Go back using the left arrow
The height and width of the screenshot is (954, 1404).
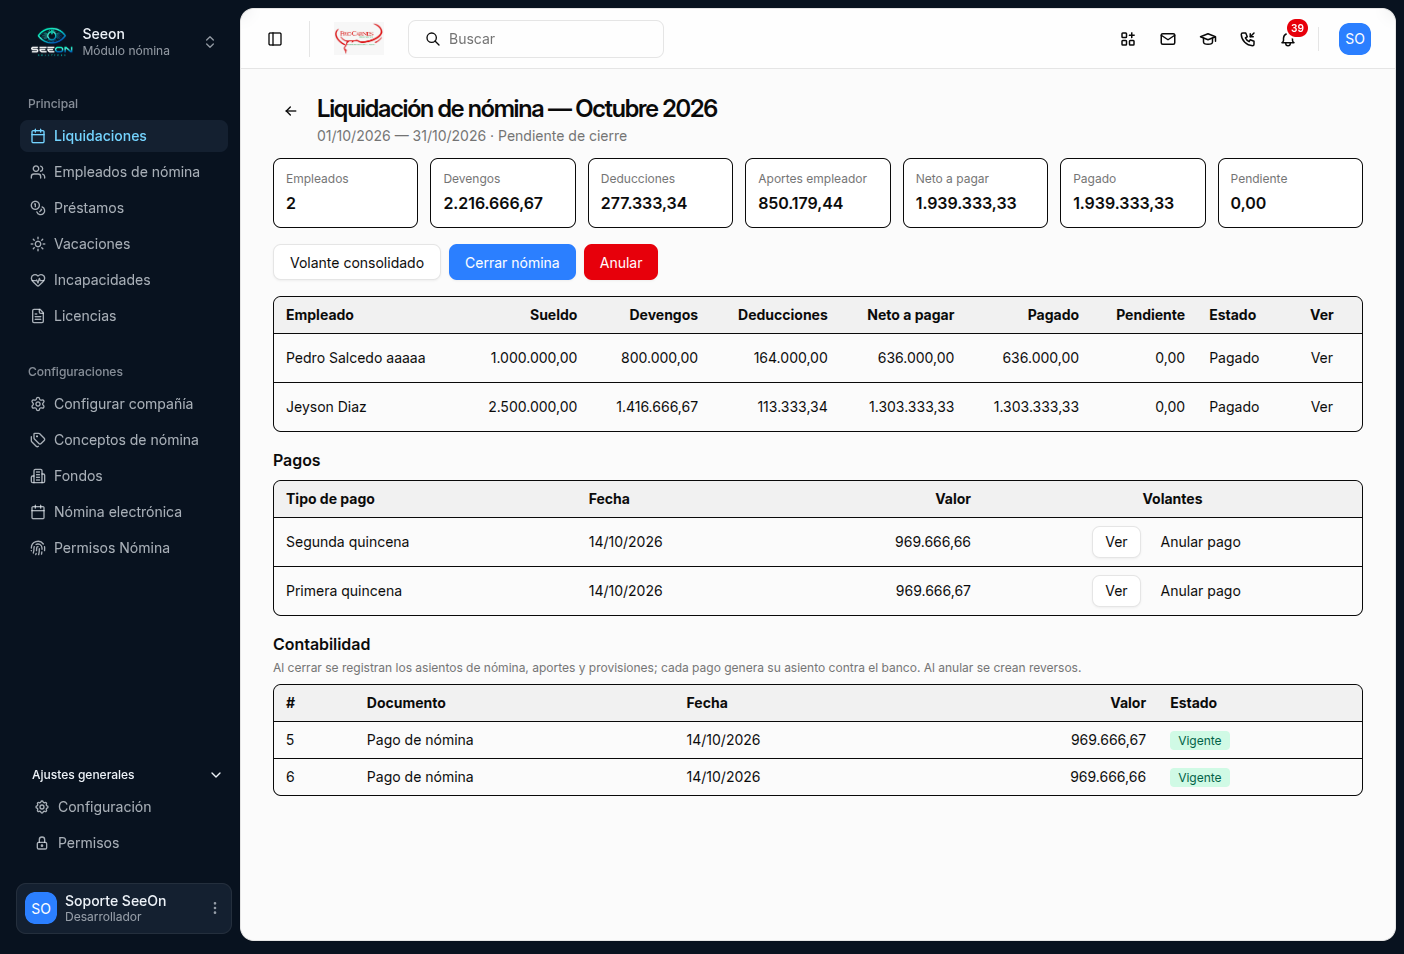coord(291,111)
